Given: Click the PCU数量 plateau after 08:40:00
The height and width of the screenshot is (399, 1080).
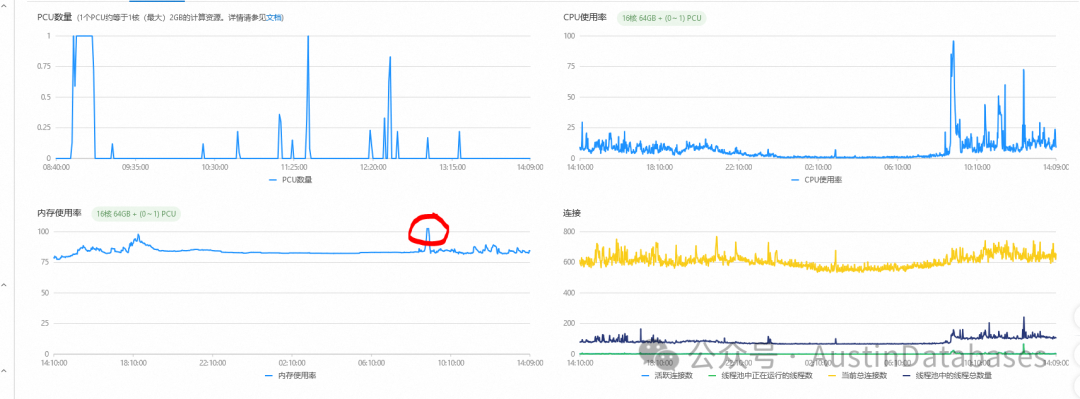Looking at the screenshot, I should [x=84, y=36].
